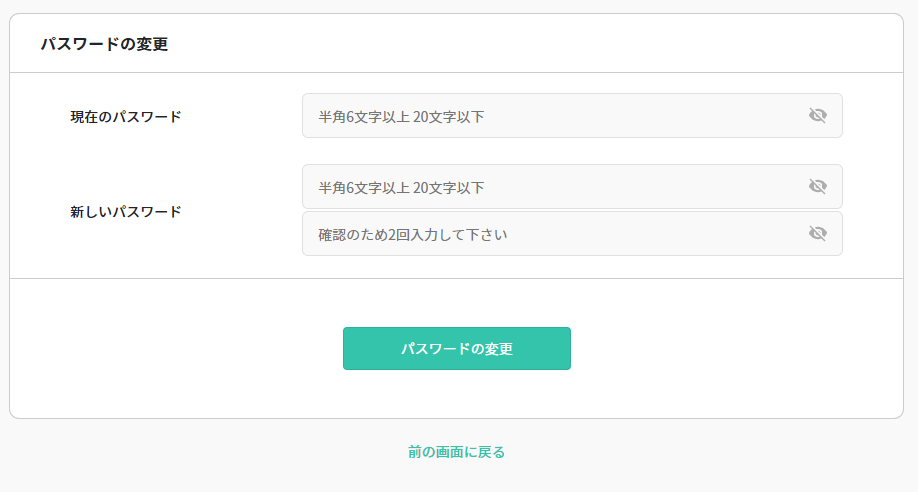
Task: Click the 現在のパスワード label
Action: click(126, 117)
